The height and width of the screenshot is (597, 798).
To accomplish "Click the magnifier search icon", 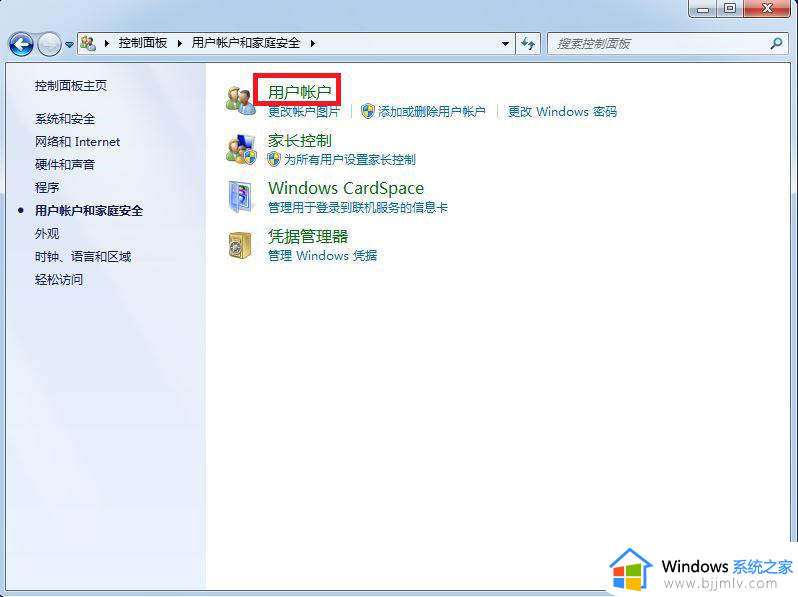I will (x=776, y=43).
